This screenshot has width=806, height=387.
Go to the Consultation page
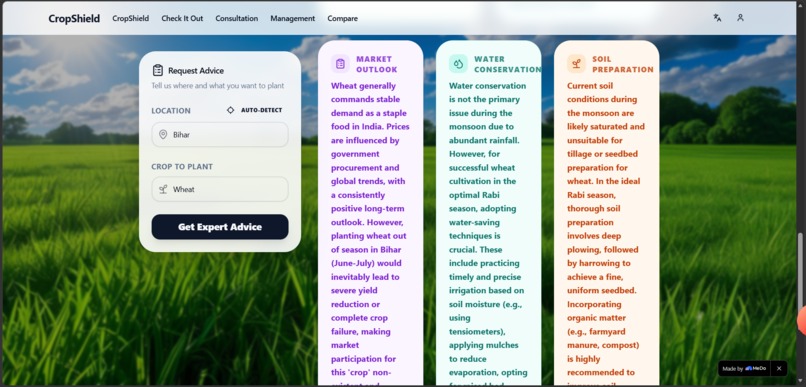tap(236, 19)
